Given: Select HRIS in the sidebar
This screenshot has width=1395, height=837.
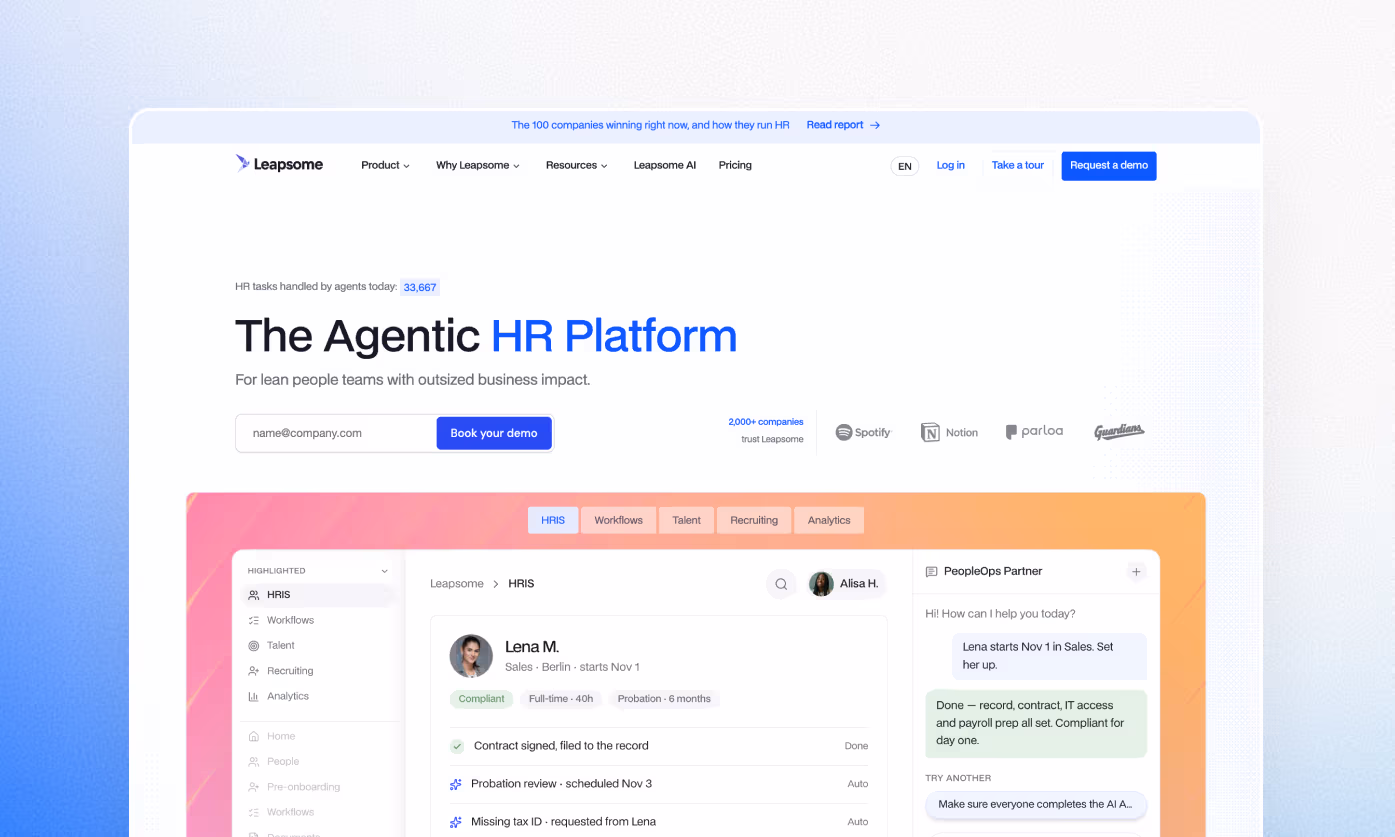Looking at the screenshot, I should [x=319, y=595].
